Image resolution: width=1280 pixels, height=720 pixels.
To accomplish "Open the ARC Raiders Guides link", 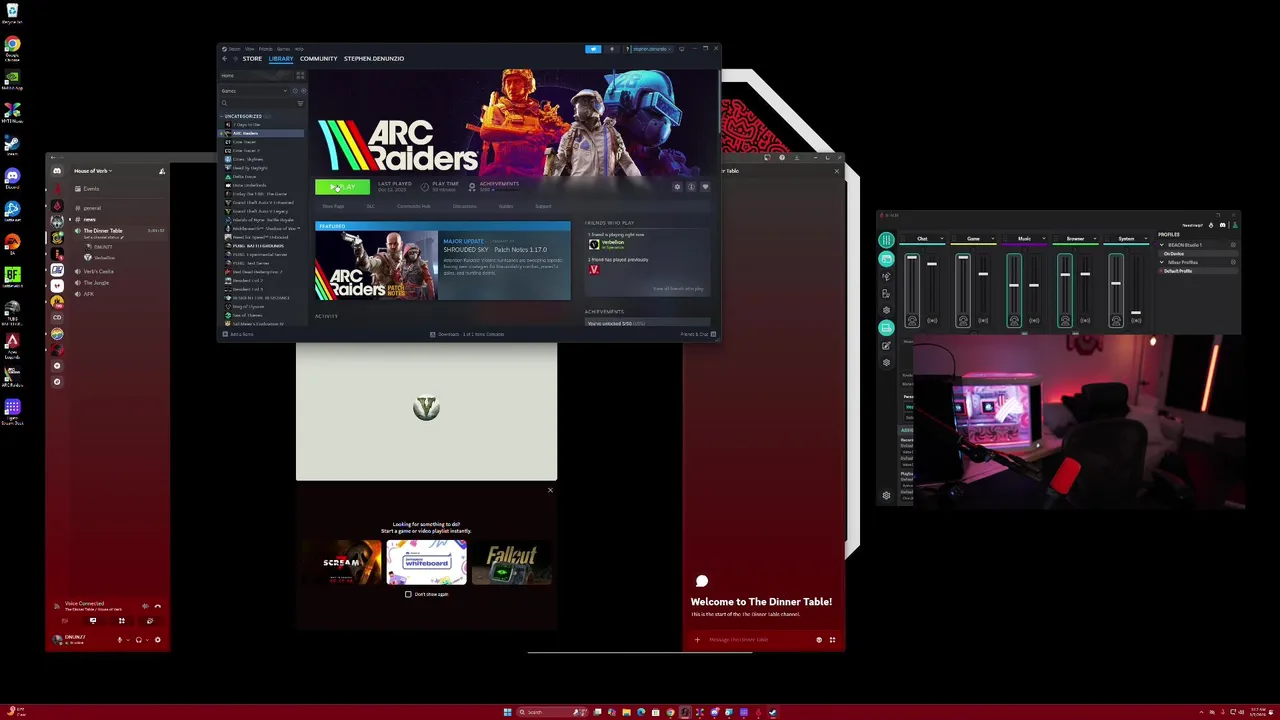I will [x=506, y=206].
